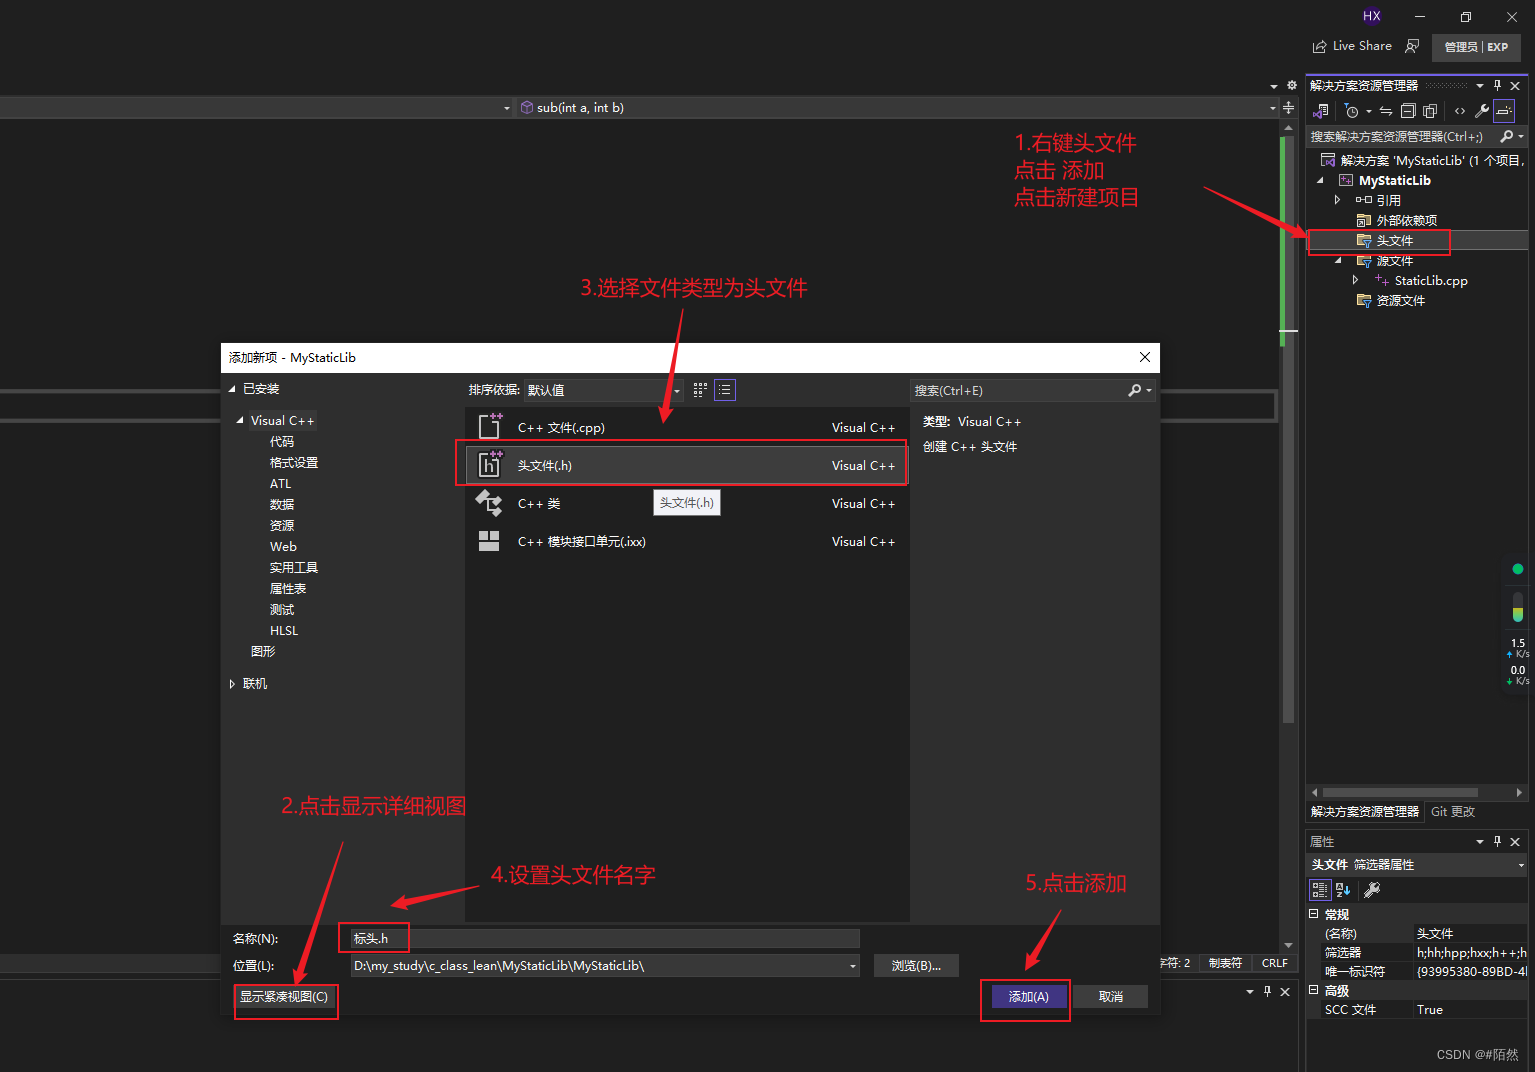The image size is (1535, 1072).
Task: Click feedback person icon near Live Share
Action: (1412, 46)
